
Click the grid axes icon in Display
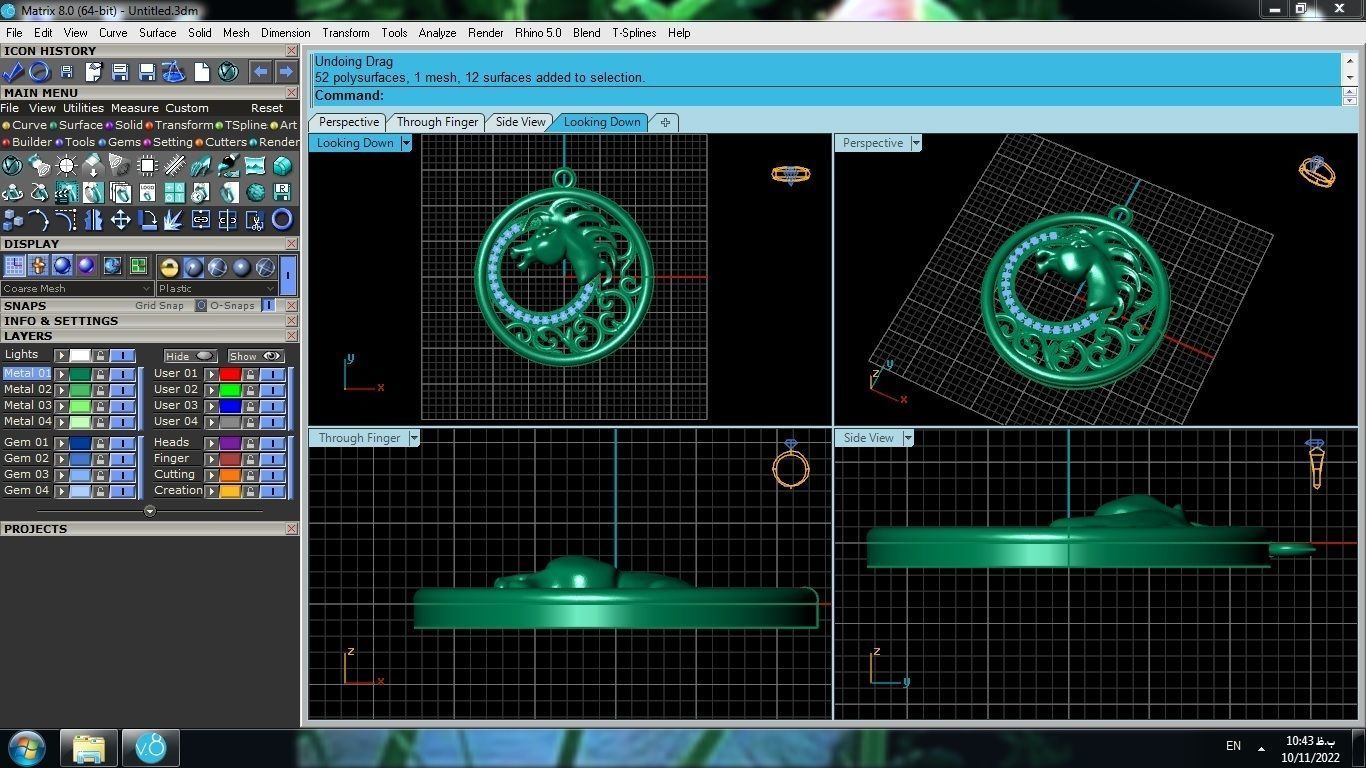[15, 266]
